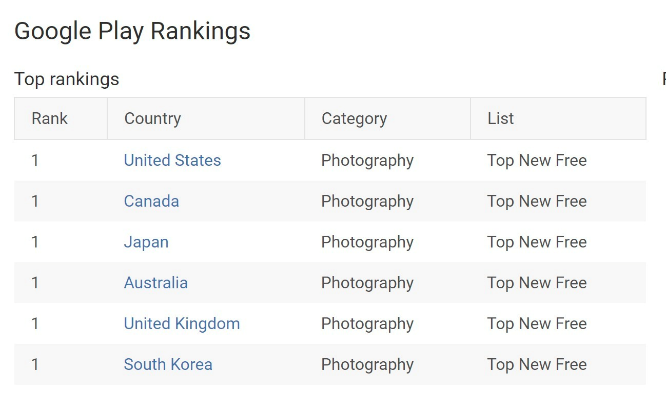Viewport: 666px width, 398px height.
Task: Click the Top rankings subheading
Action: (x=67, y=79)
